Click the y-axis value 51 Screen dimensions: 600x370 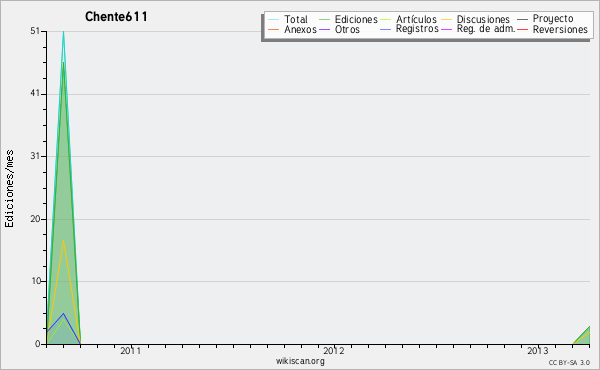coord(35,31)
